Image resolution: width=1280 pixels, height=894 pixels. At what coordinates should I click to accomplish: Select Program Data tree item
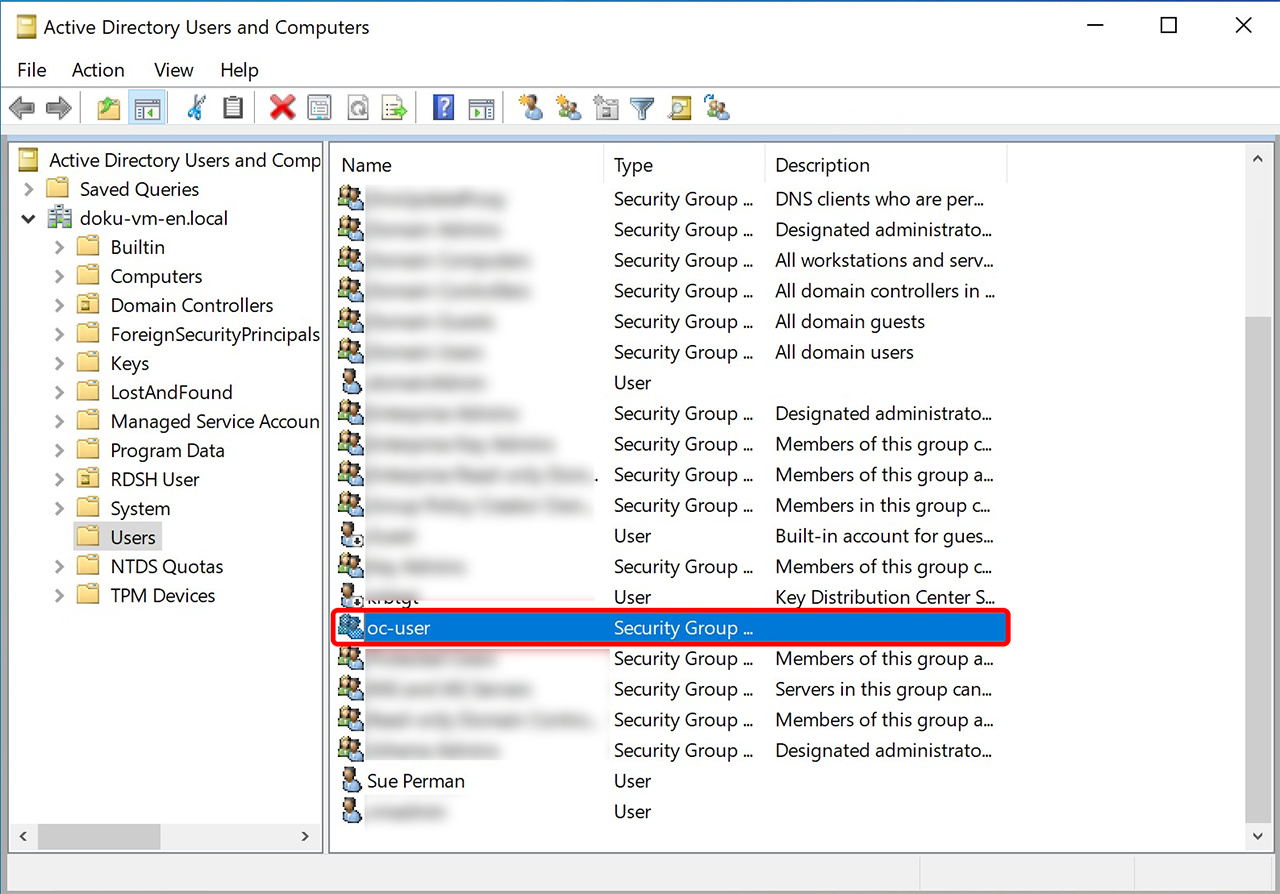click(167, 450)
